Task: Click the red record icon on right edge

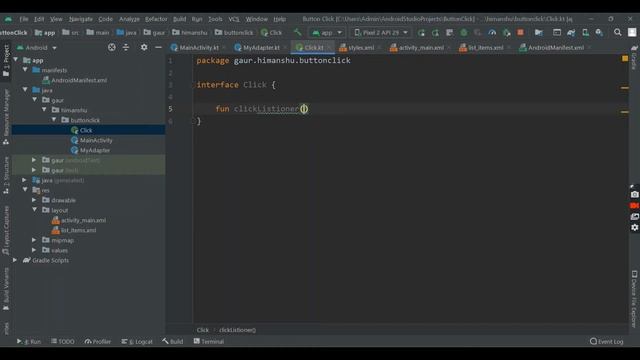Action: pos(634,206)
